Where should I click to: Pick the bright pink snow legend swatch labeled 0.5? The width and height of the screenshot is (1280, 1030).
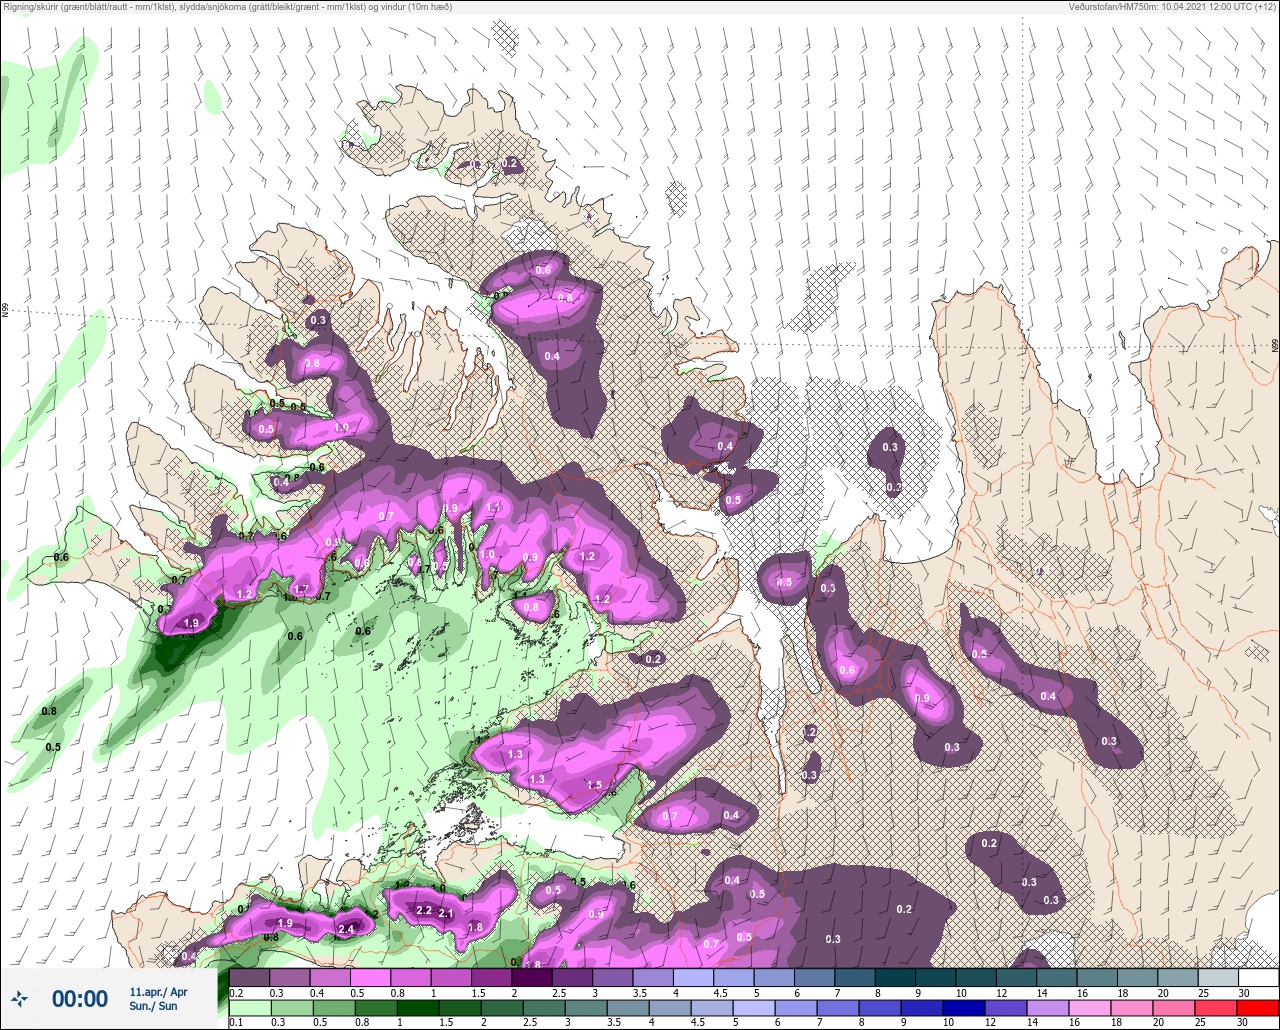coord(370,977)
